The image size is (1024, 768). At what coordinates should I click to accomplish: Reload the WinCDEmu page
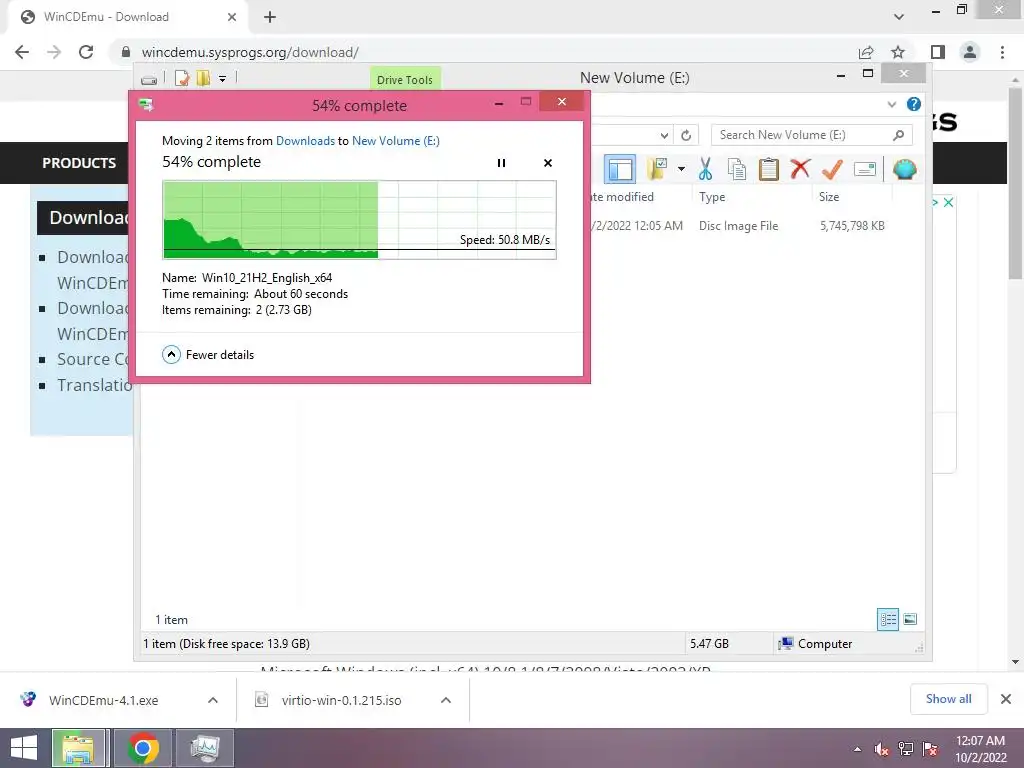pos(86,52)
